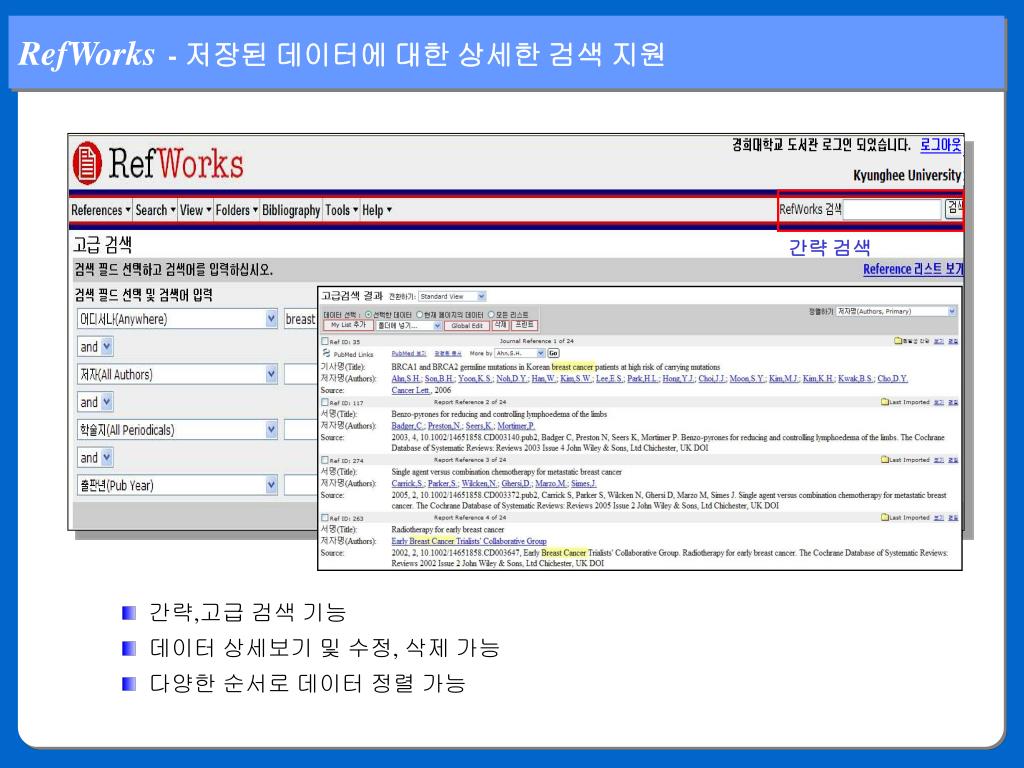Click the red RefWorks logo icon
The image size is (1024, 768).
click(x=87, y=163)
